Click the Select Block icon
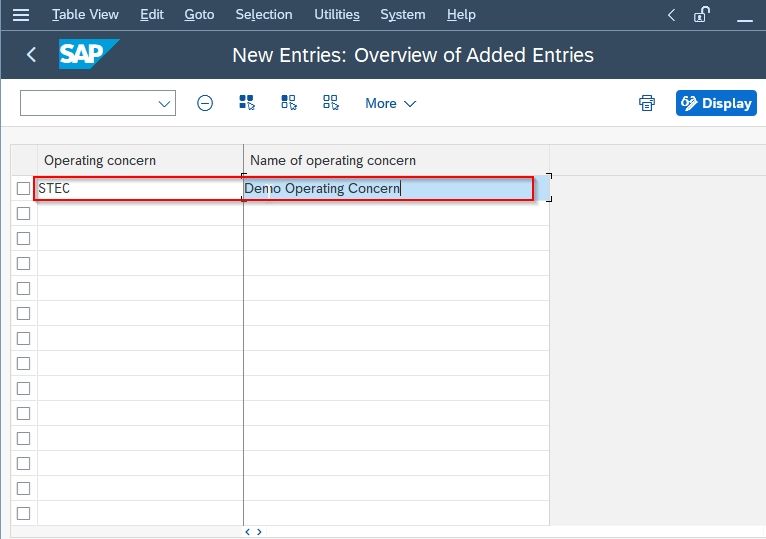Image resolution: width=766 pixels, height=539 pixels. coord(289,103)
